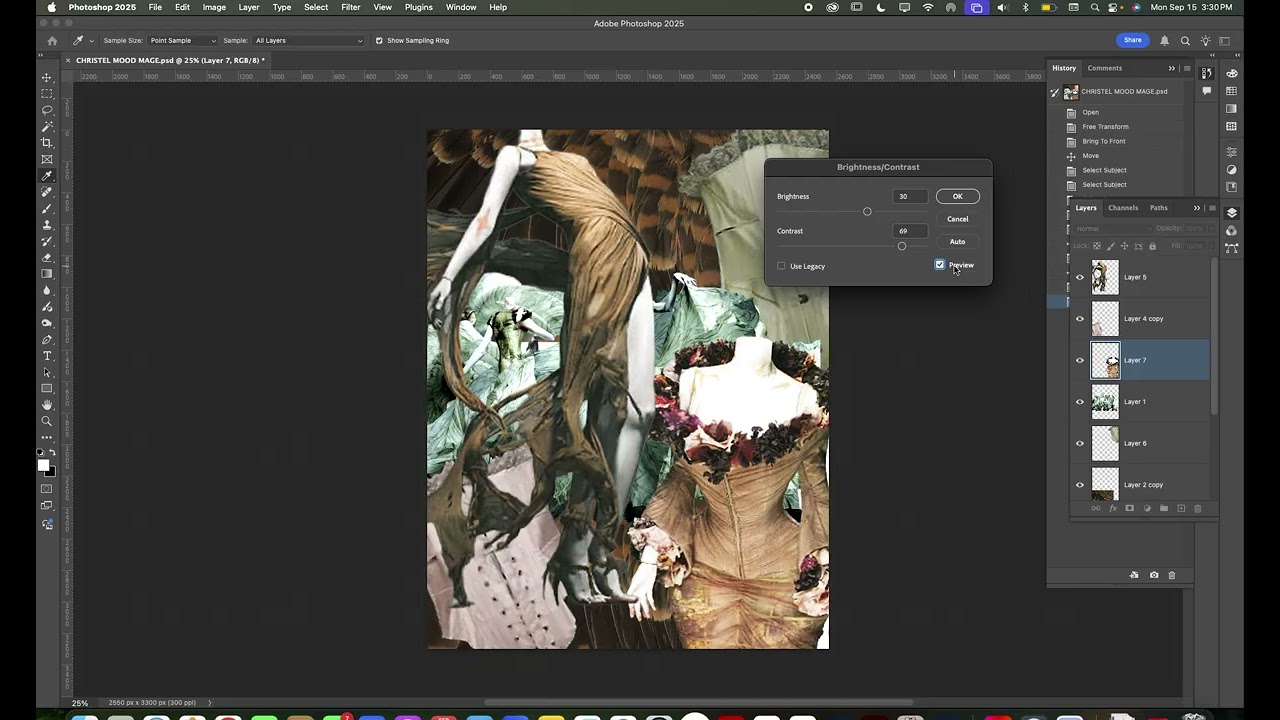Click the Contrast slider handle
The width and height of the screenshot is (1280, 720).
click(x=902, y=246)
